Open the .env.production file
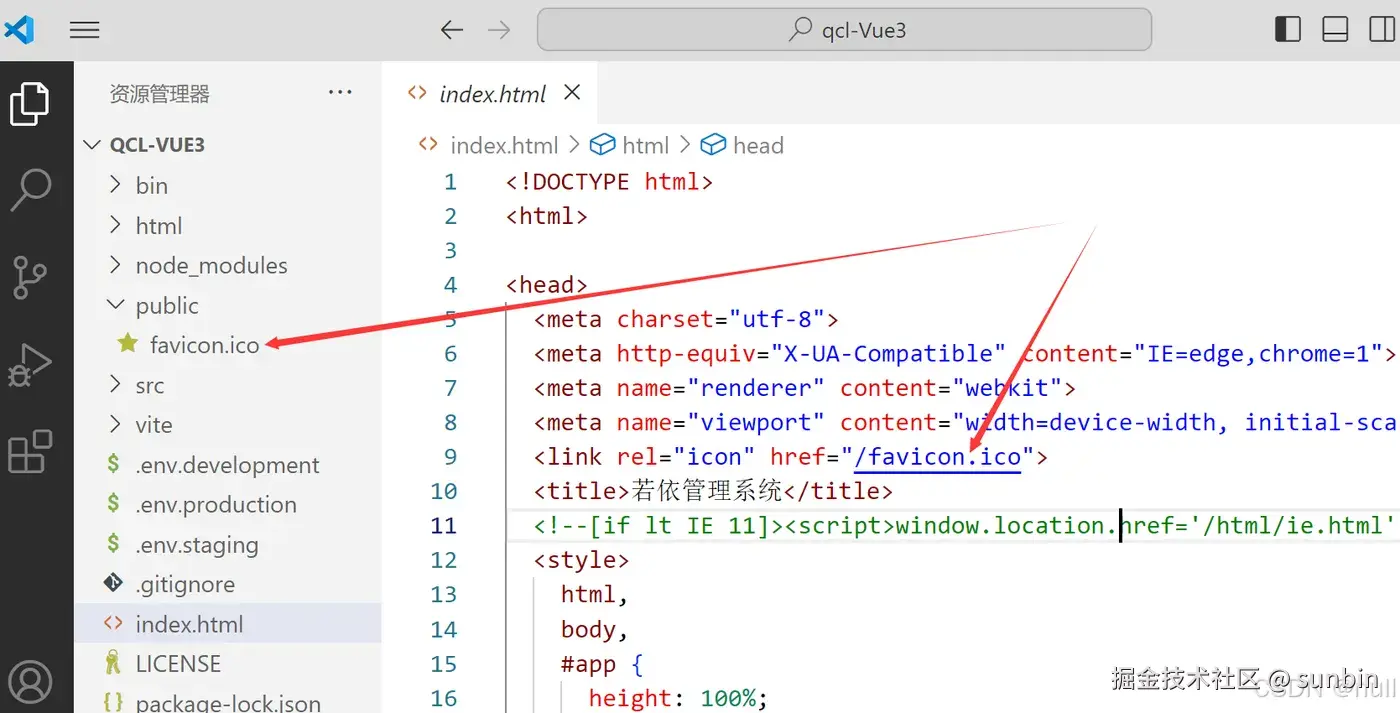The height and width of the screenshot is (713, 1400). pos(228,505)
